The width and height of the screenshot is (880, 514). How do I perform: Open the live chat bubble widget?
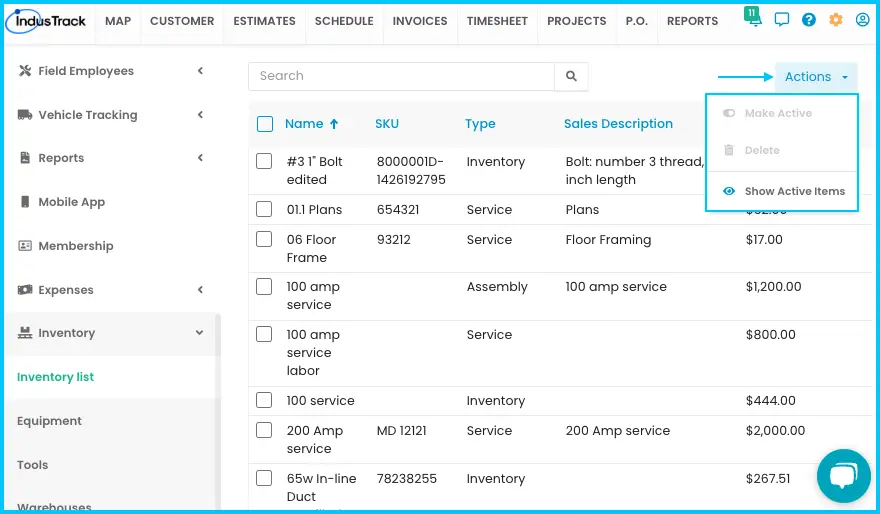click(x=844, y=475)
